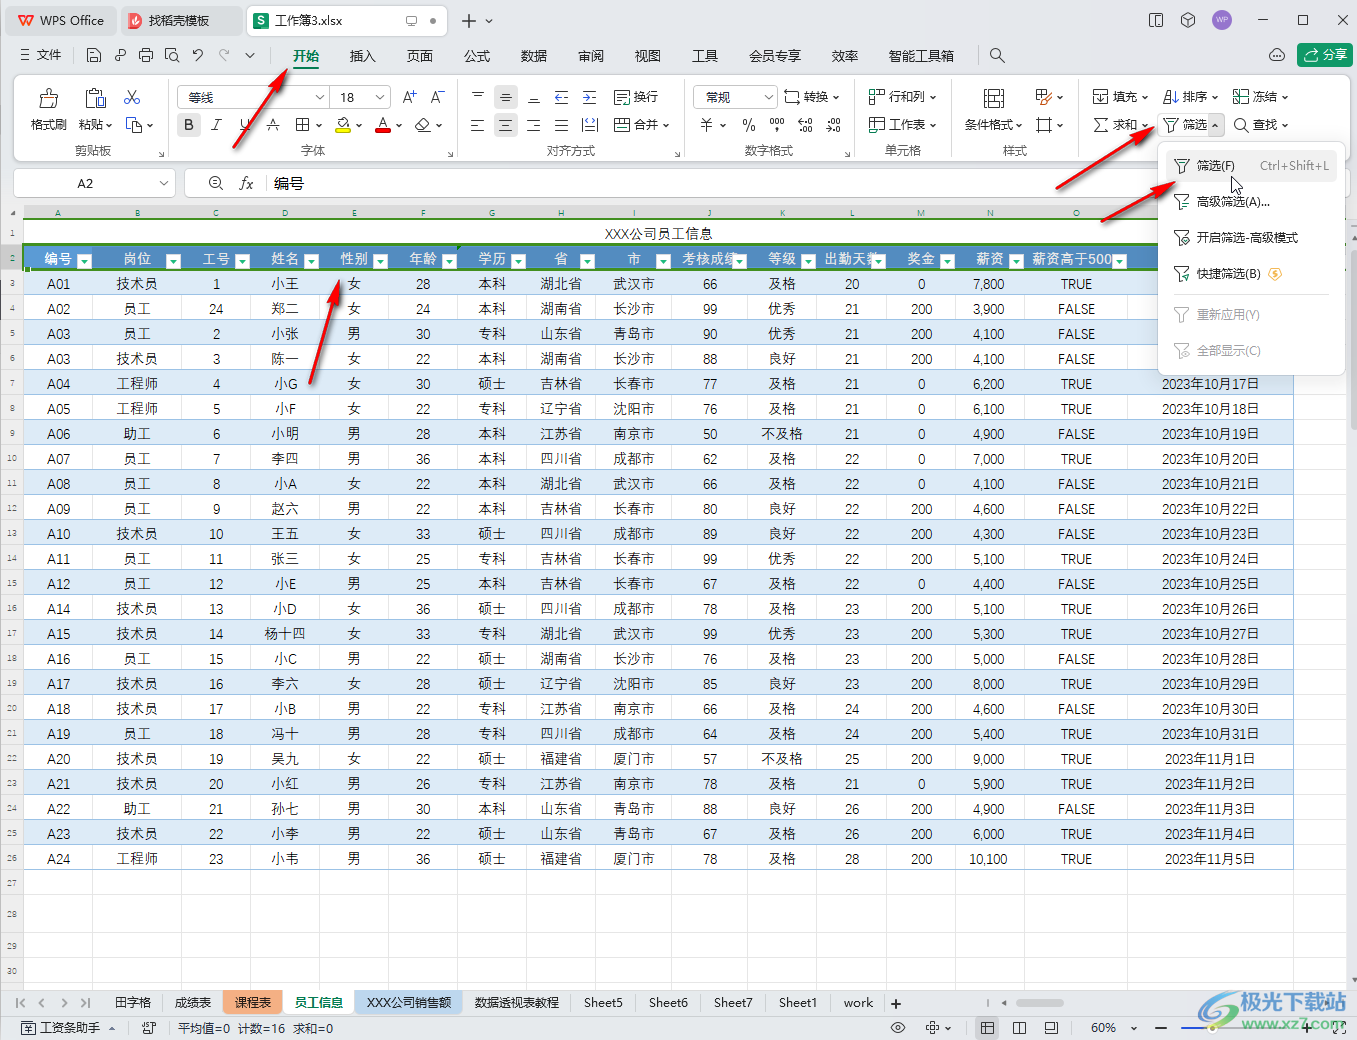
Task: Select the cell containing 杨十四
Action: (x=285, y=634)
